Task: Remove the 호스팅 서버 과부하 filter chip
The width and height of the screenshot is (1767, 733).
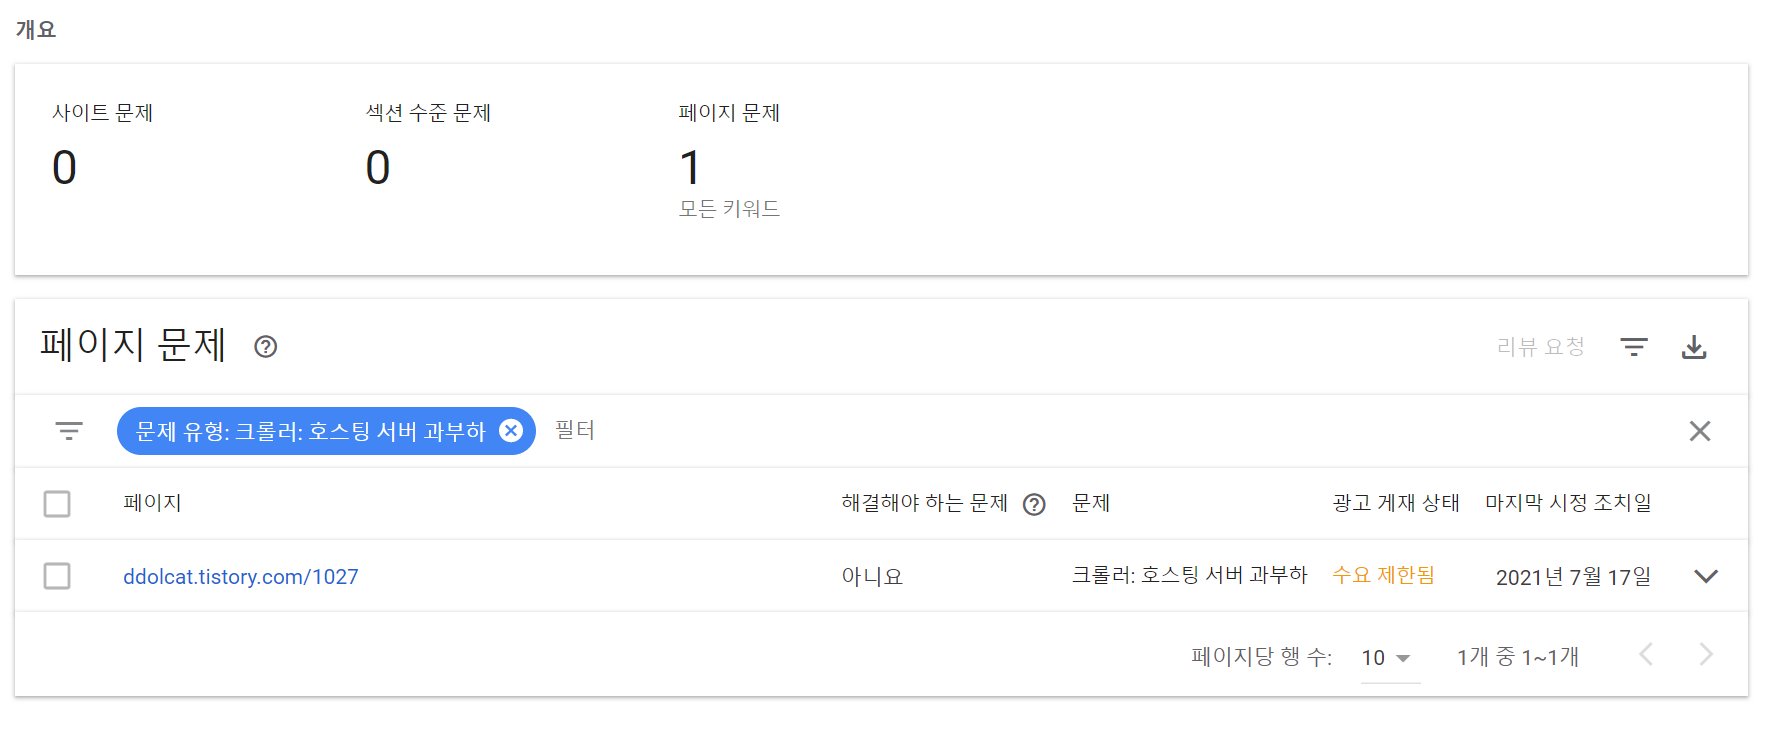Action: coord(511,431)
